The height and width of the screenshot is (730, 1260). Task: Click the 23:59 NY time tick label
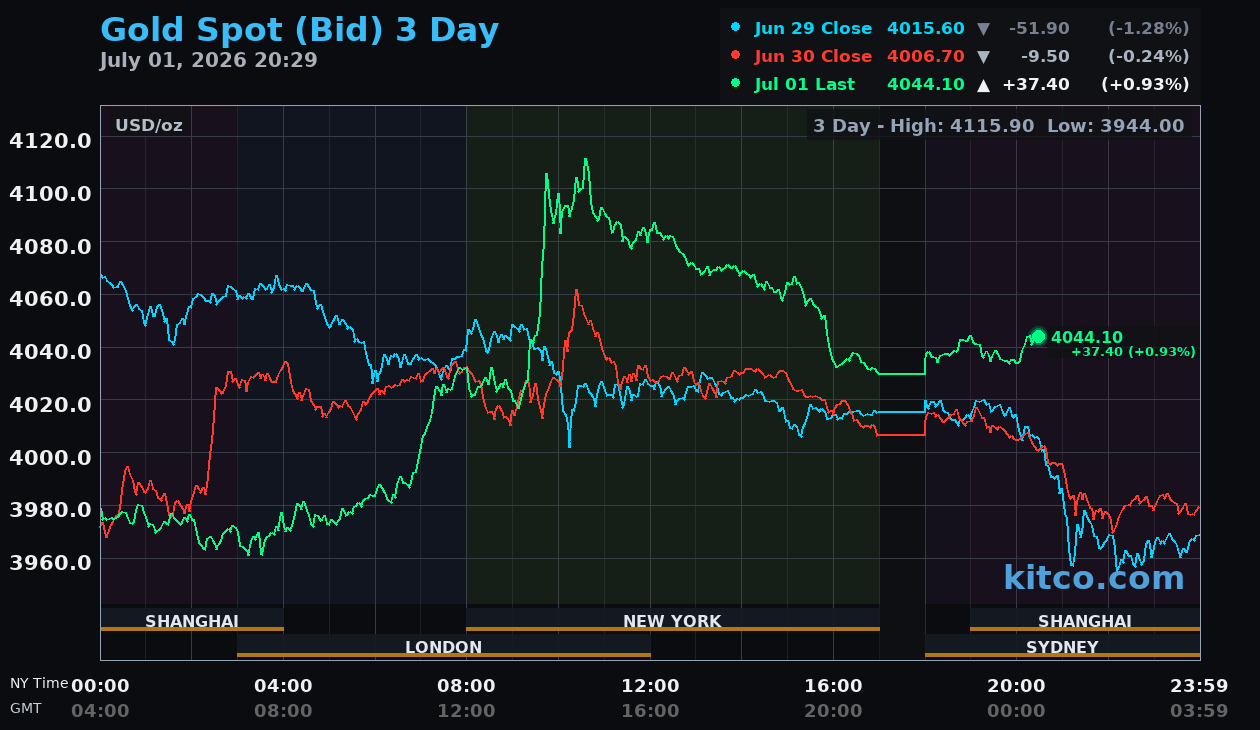1199,686
